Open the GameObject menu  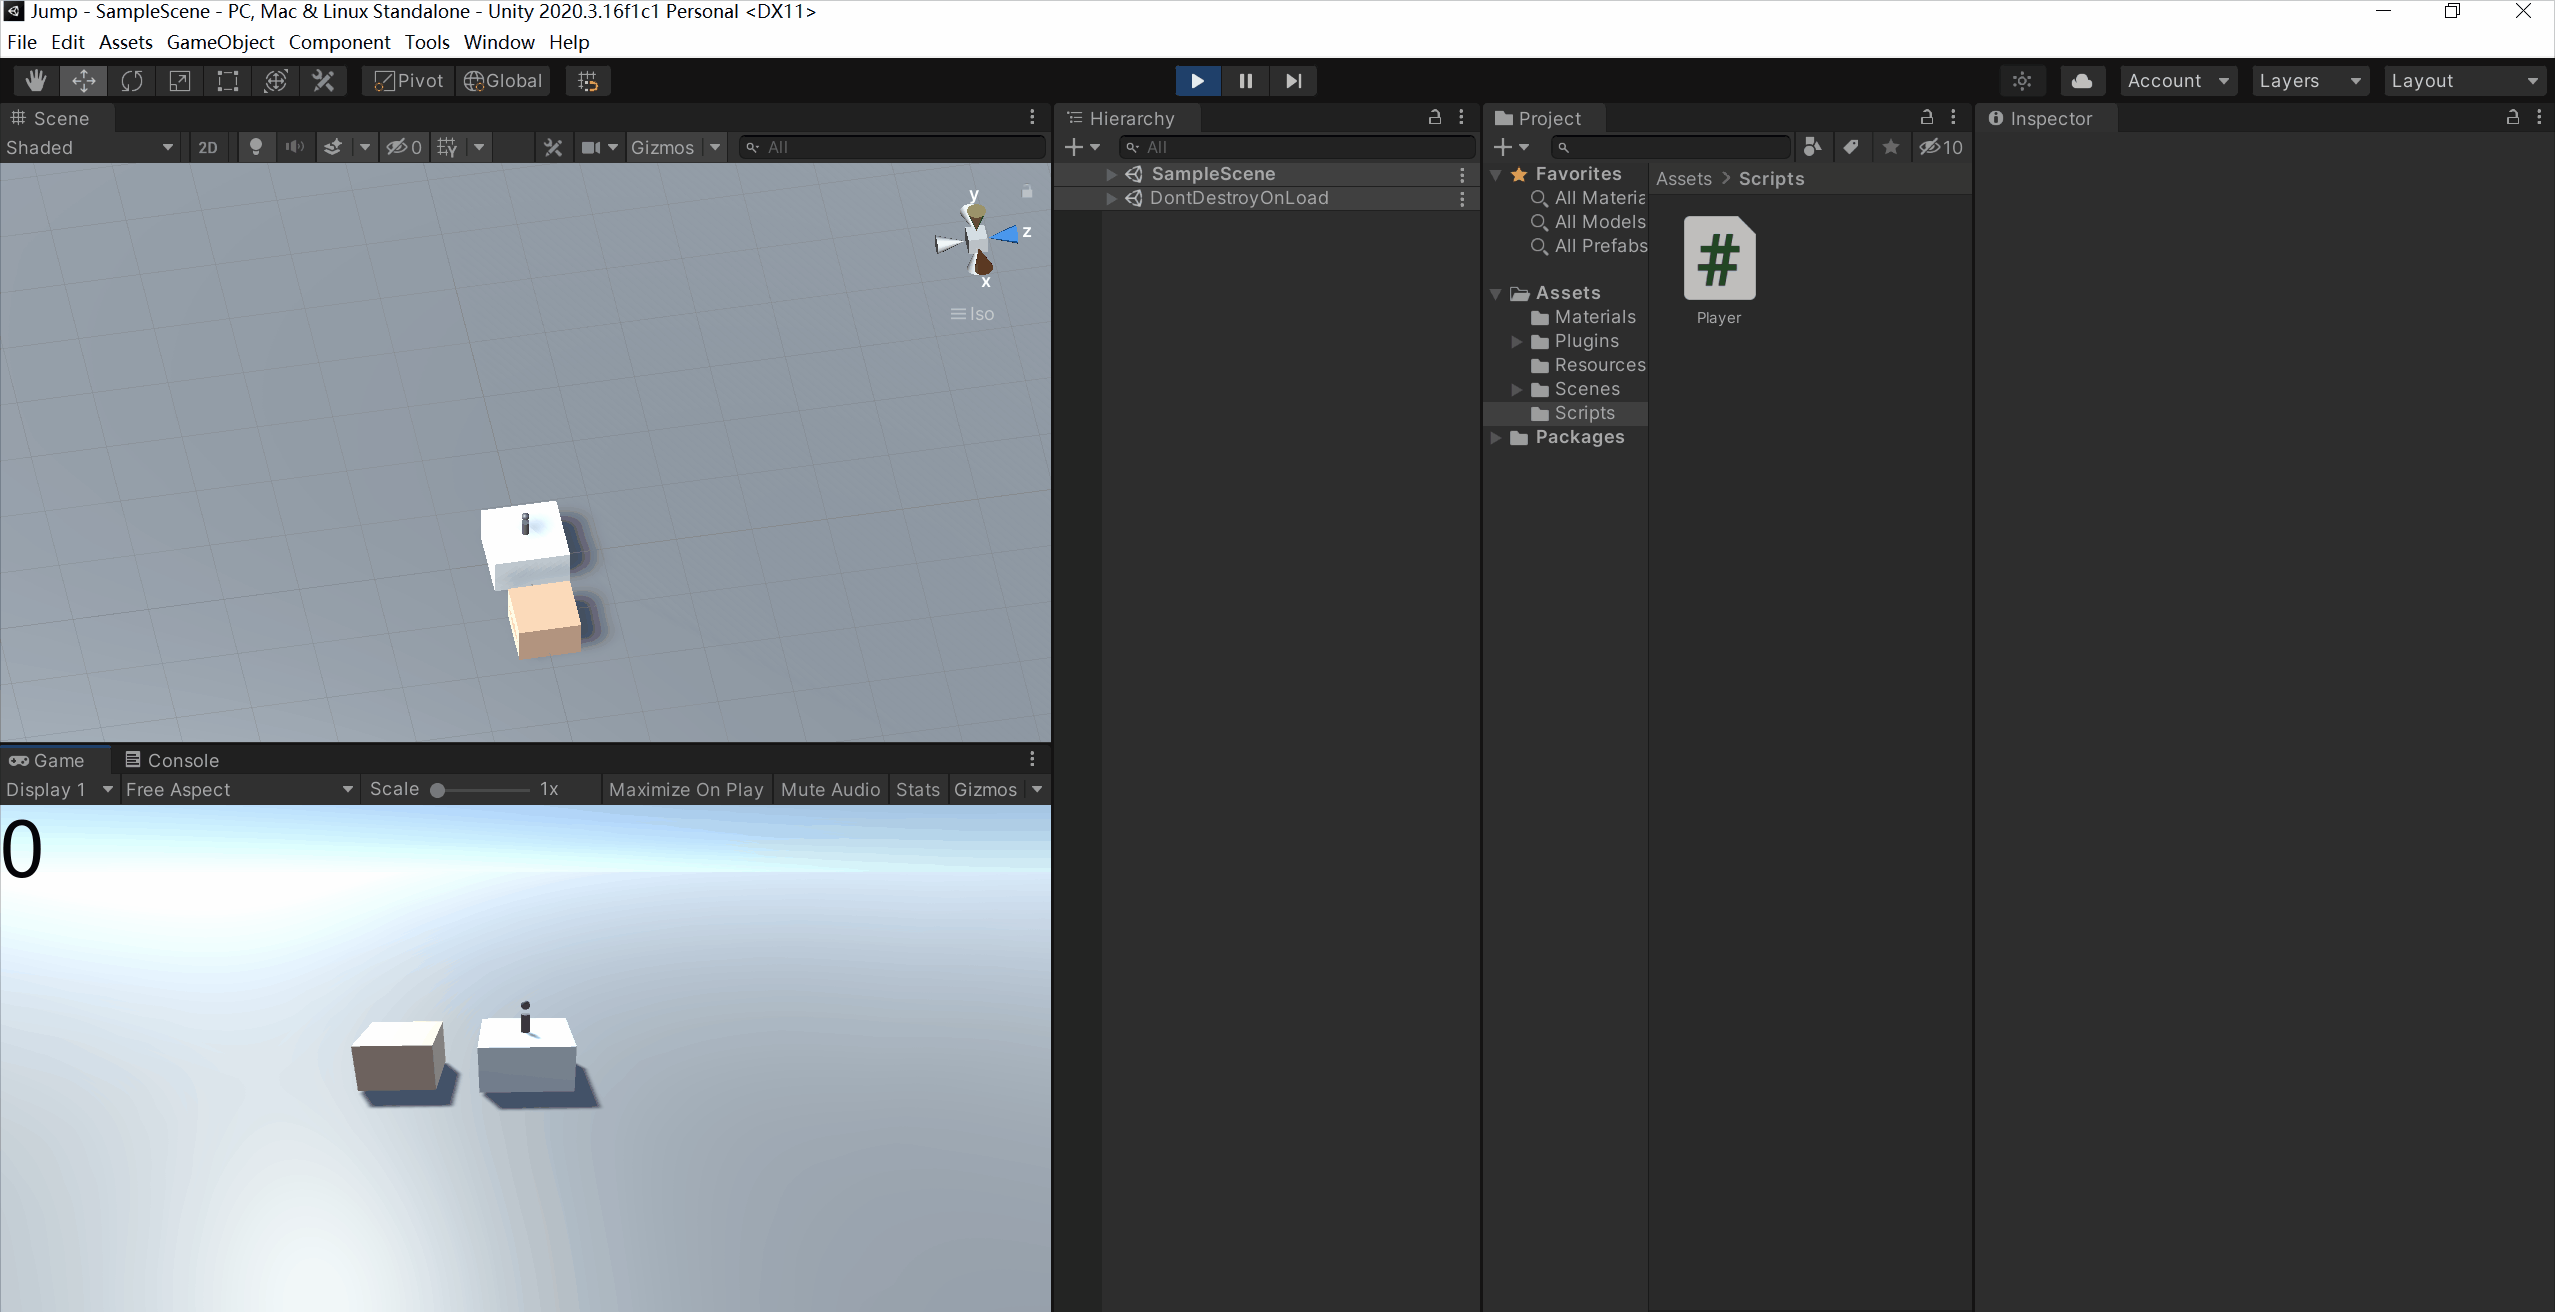coord(220,42)
